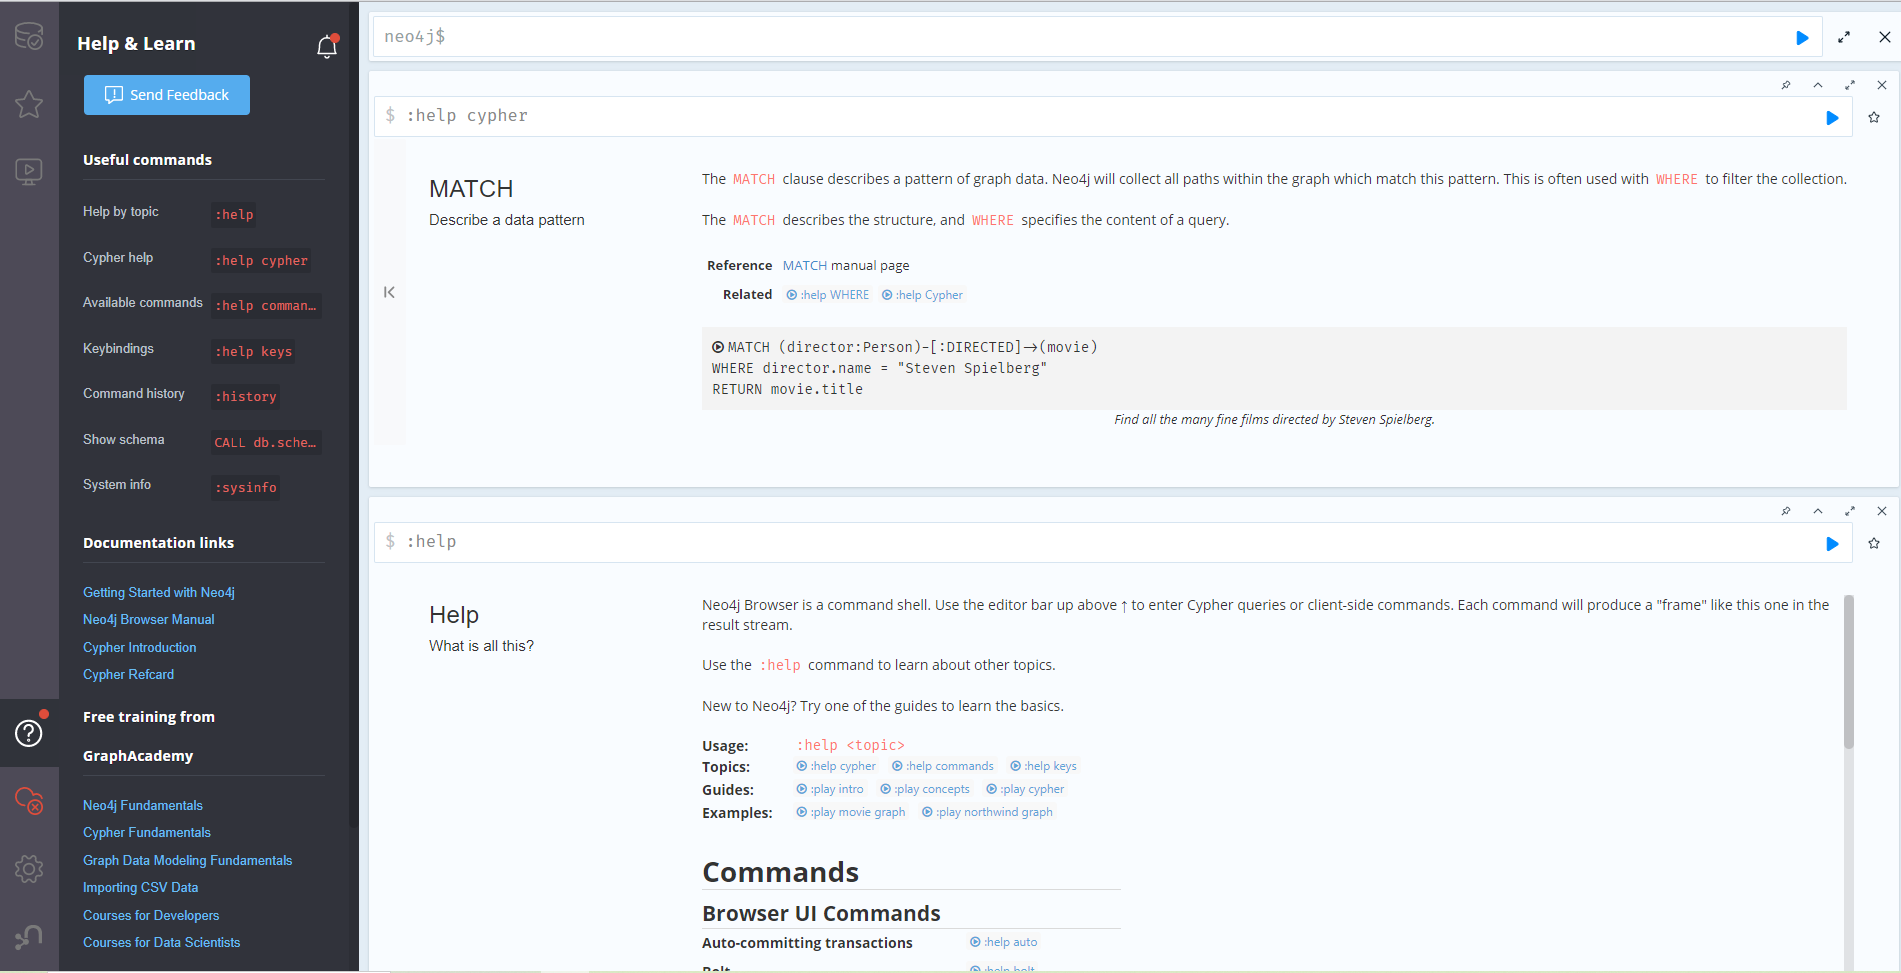The height and width of the screenshot is (973, 1901).
Task: Run the :help keys sidebar command
Action: pos(253,351)
